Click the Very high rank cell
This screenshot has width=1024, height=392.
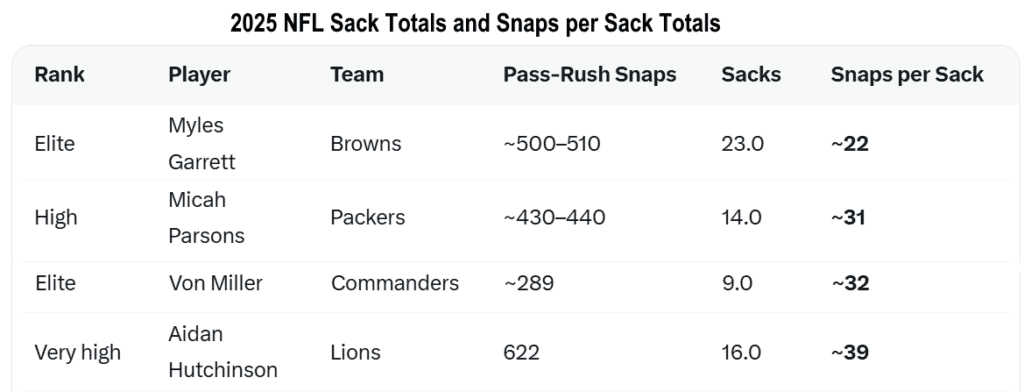tap(78, 352)
